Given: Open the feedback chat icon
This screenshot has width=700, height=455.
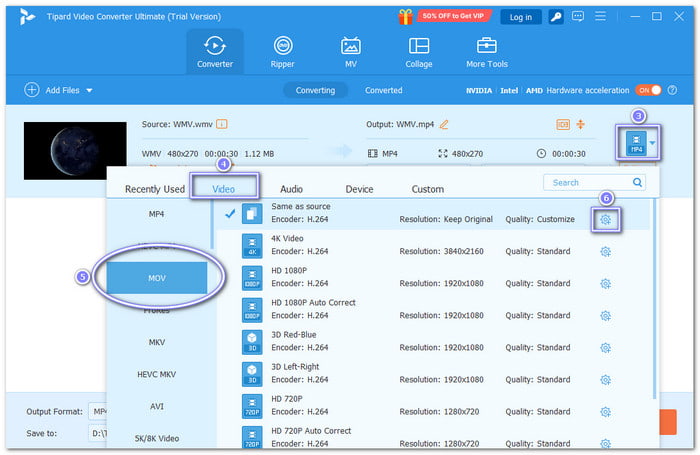Looking at the screenshot, I should 577,17.
